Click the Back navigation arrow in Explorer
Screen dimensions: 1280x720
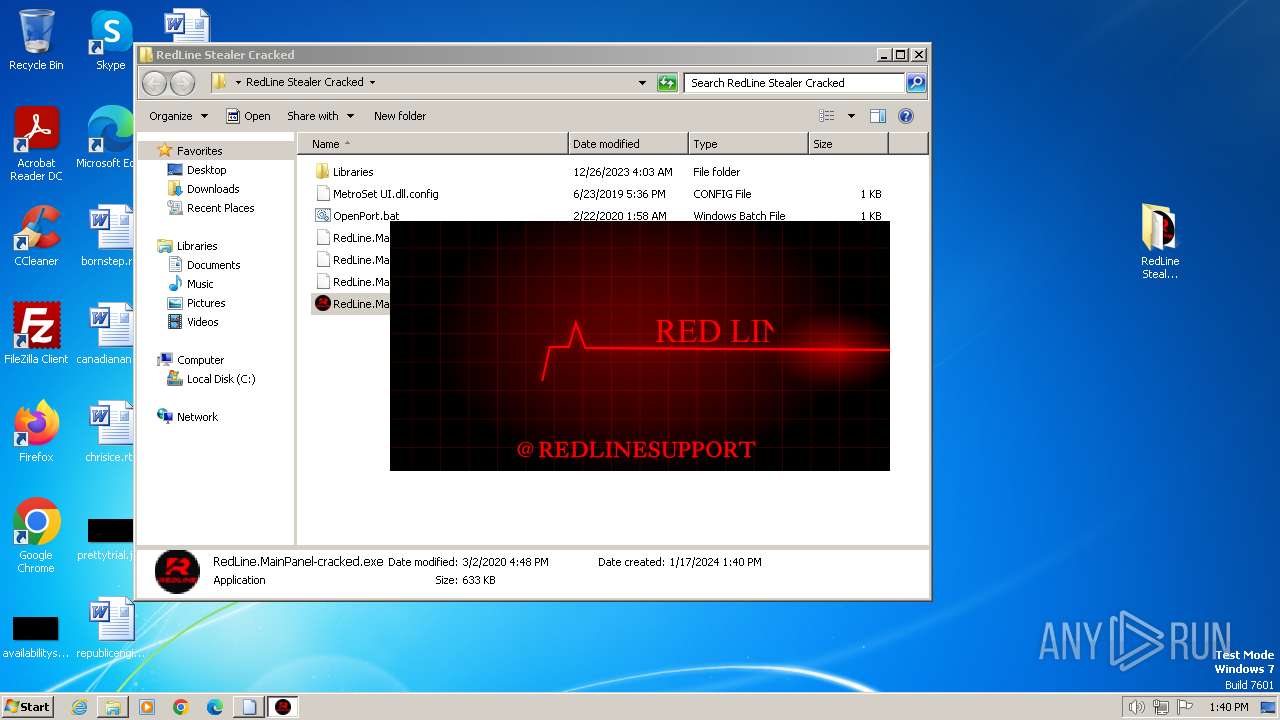pos(154,83)
